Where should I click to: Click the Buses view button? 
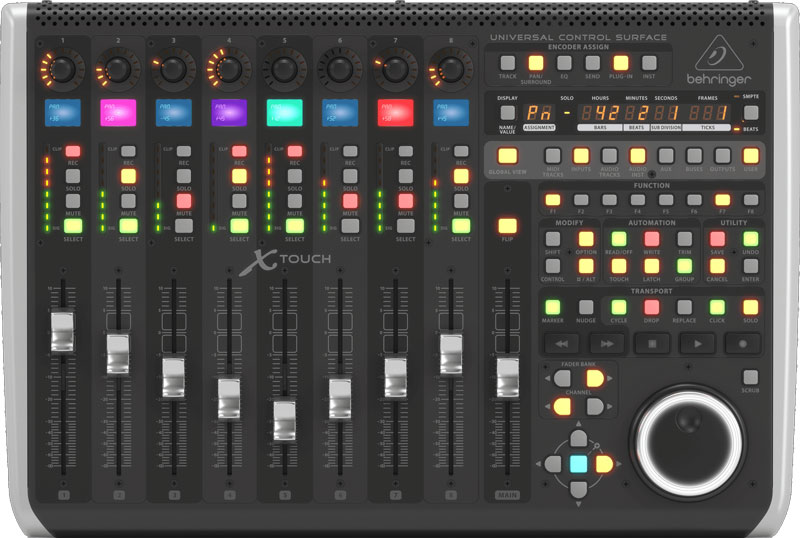point(694,156)
